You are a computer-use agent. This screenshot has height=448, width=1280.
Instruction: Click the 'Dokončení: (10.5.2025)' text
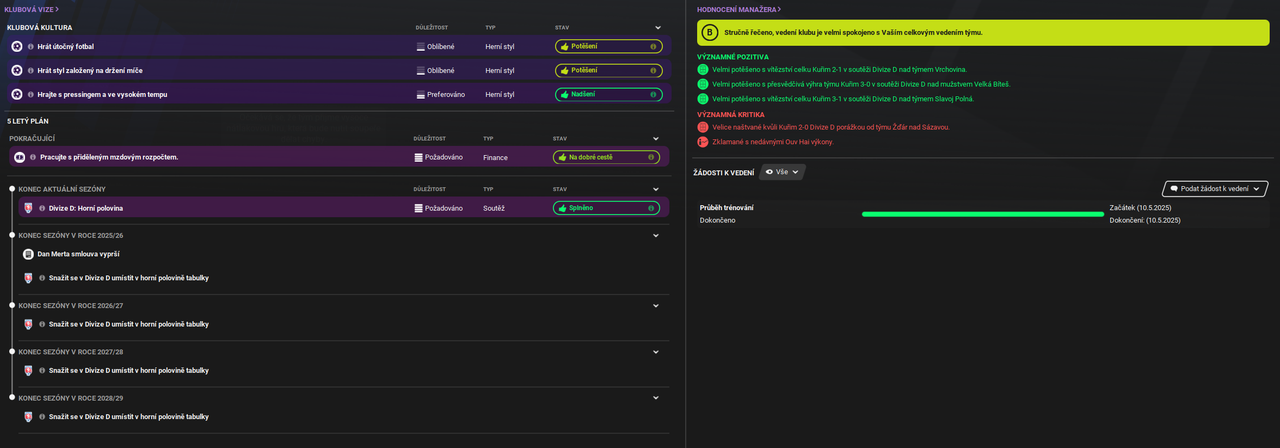1145,220
